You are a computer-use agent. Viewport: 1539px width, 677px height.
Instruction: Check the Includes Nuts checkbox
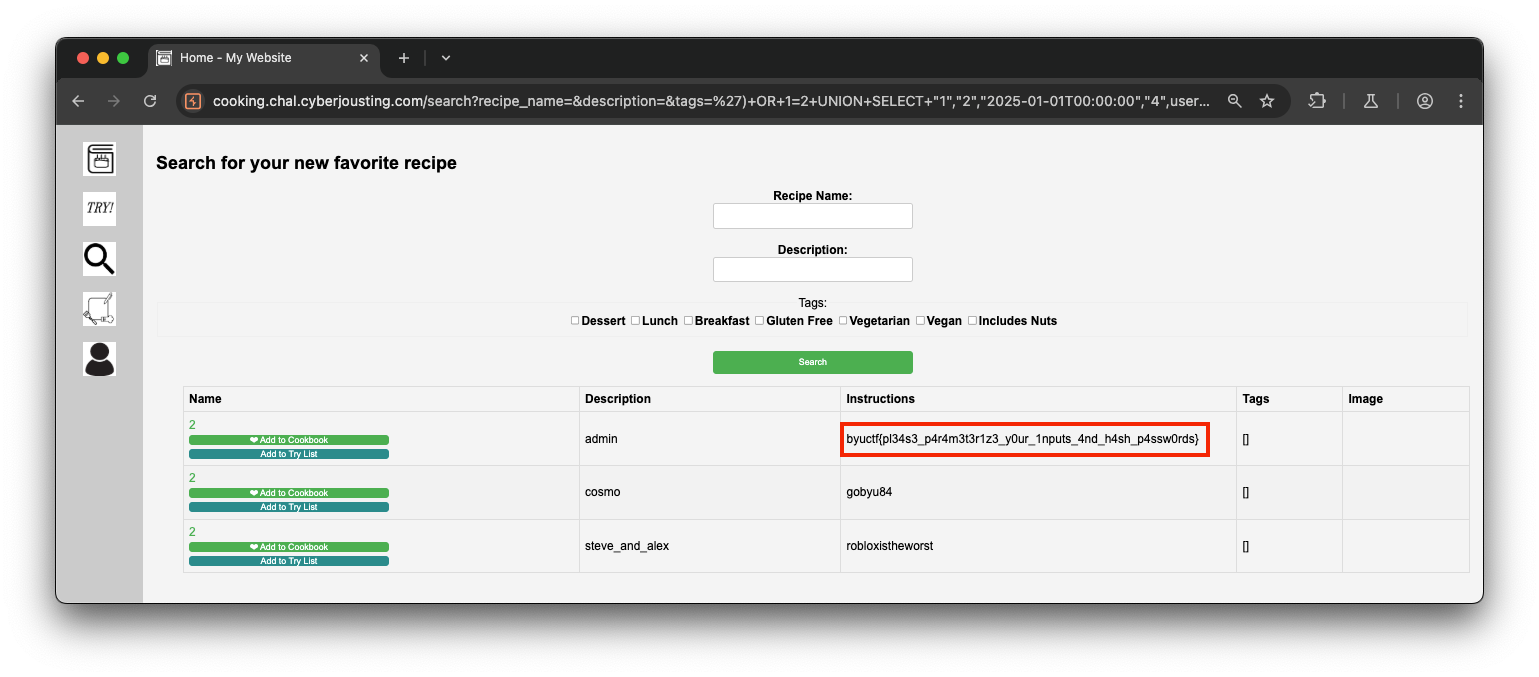coord(972,321)
